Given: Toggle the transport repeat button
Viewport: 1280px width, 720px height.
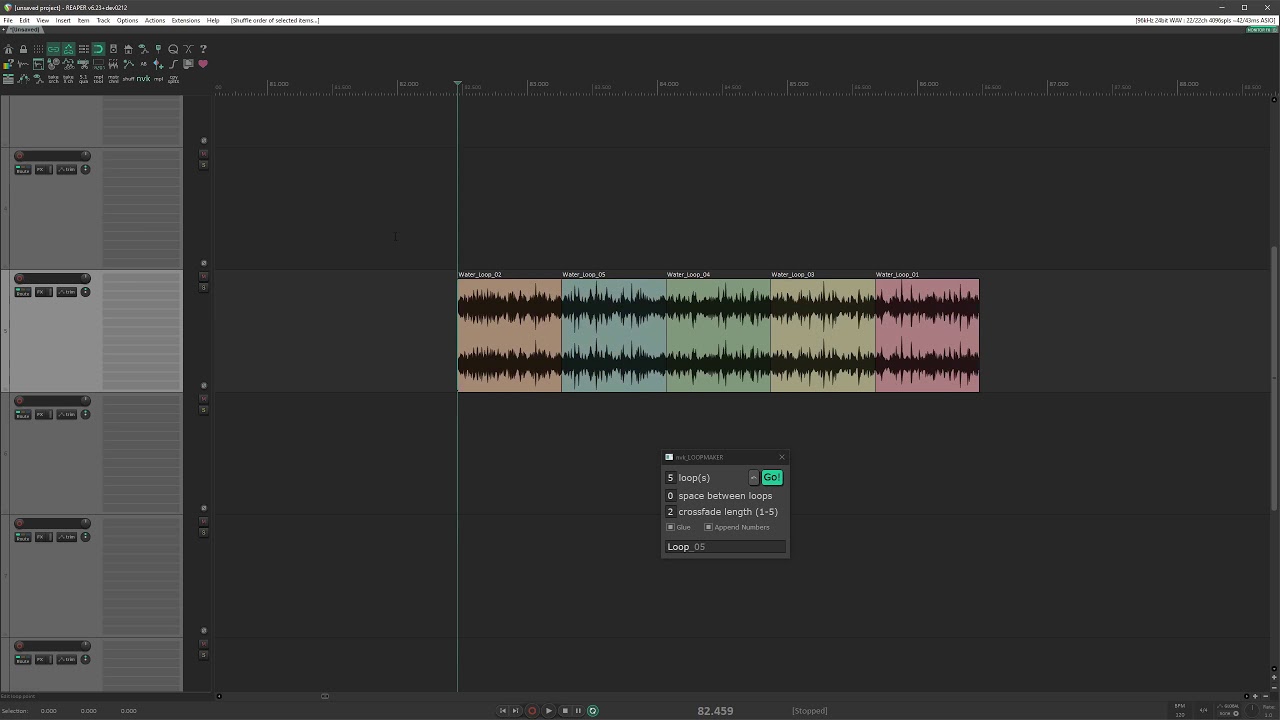Looking at the screenshot, I should point(593,711).
